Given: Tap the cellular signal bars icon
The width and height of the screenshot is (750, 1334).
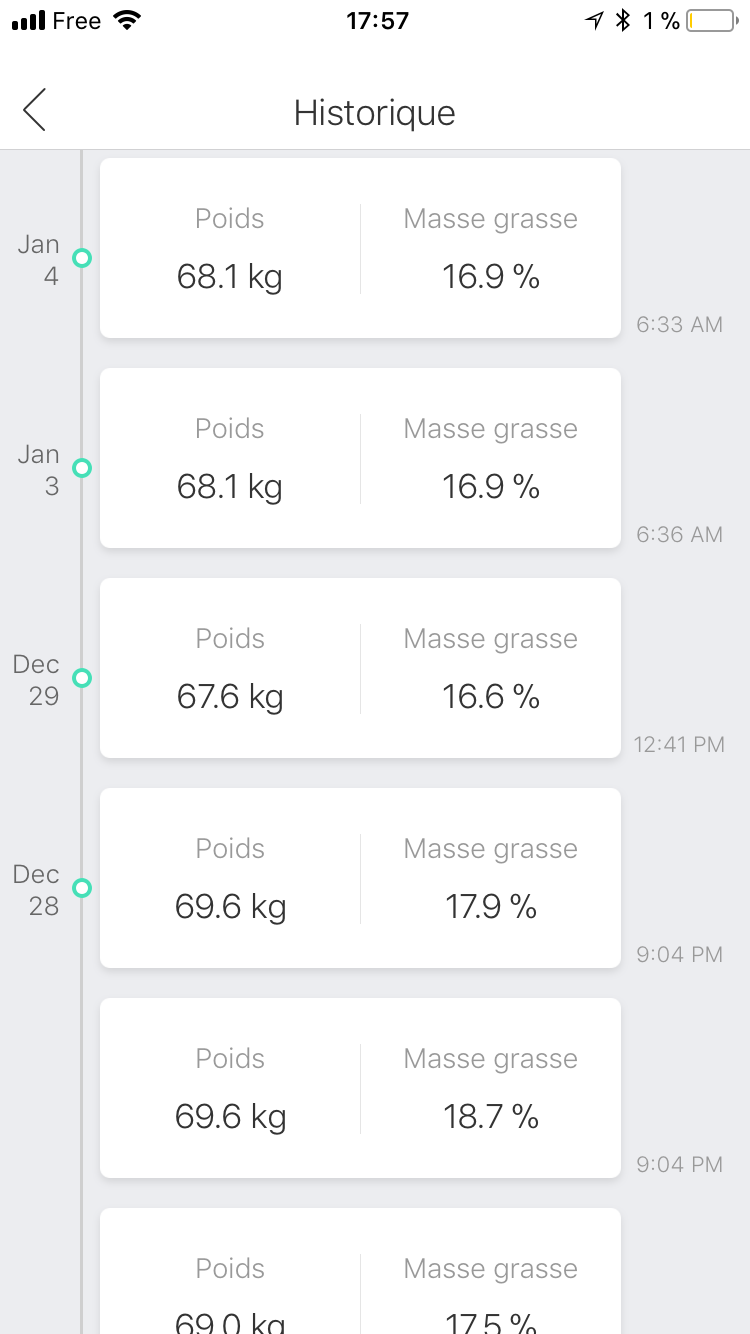Looking at the screenshot, I should point(29,21).
